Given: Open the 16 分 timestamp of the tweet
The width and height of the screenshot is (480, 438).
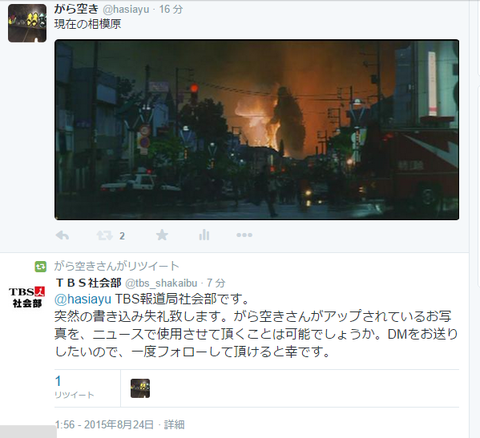Looking at the screenshot, I should coord(171,9).
